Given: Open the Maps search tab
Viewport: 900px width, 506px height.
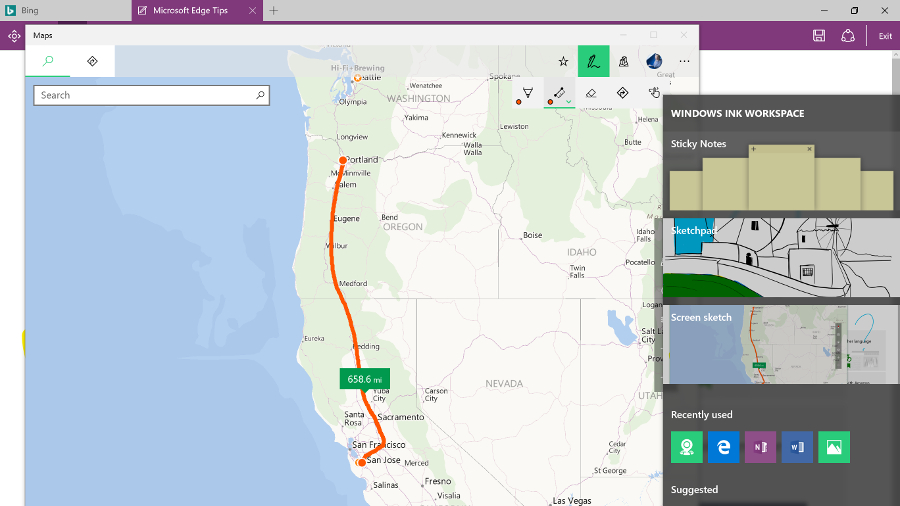Looking at the screenshot, I should 48,61.
